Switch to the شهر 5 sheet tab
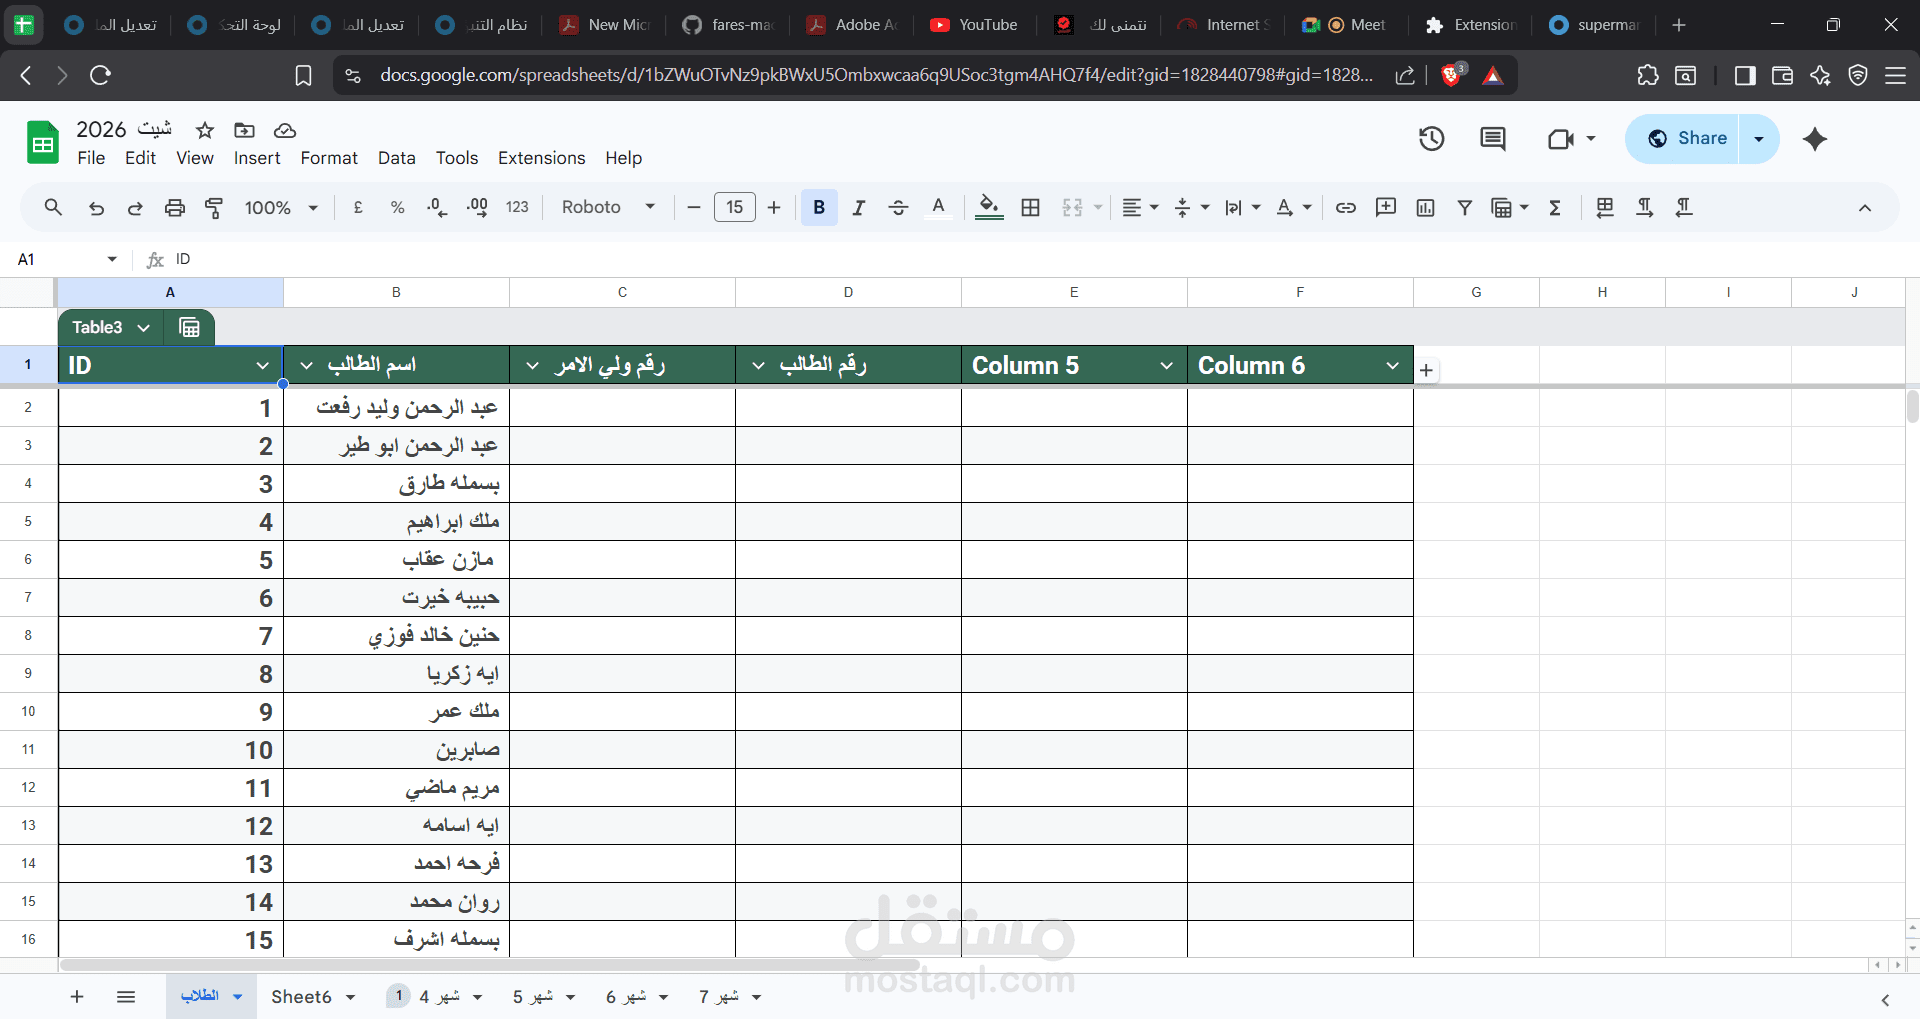 tap(544, 997)
